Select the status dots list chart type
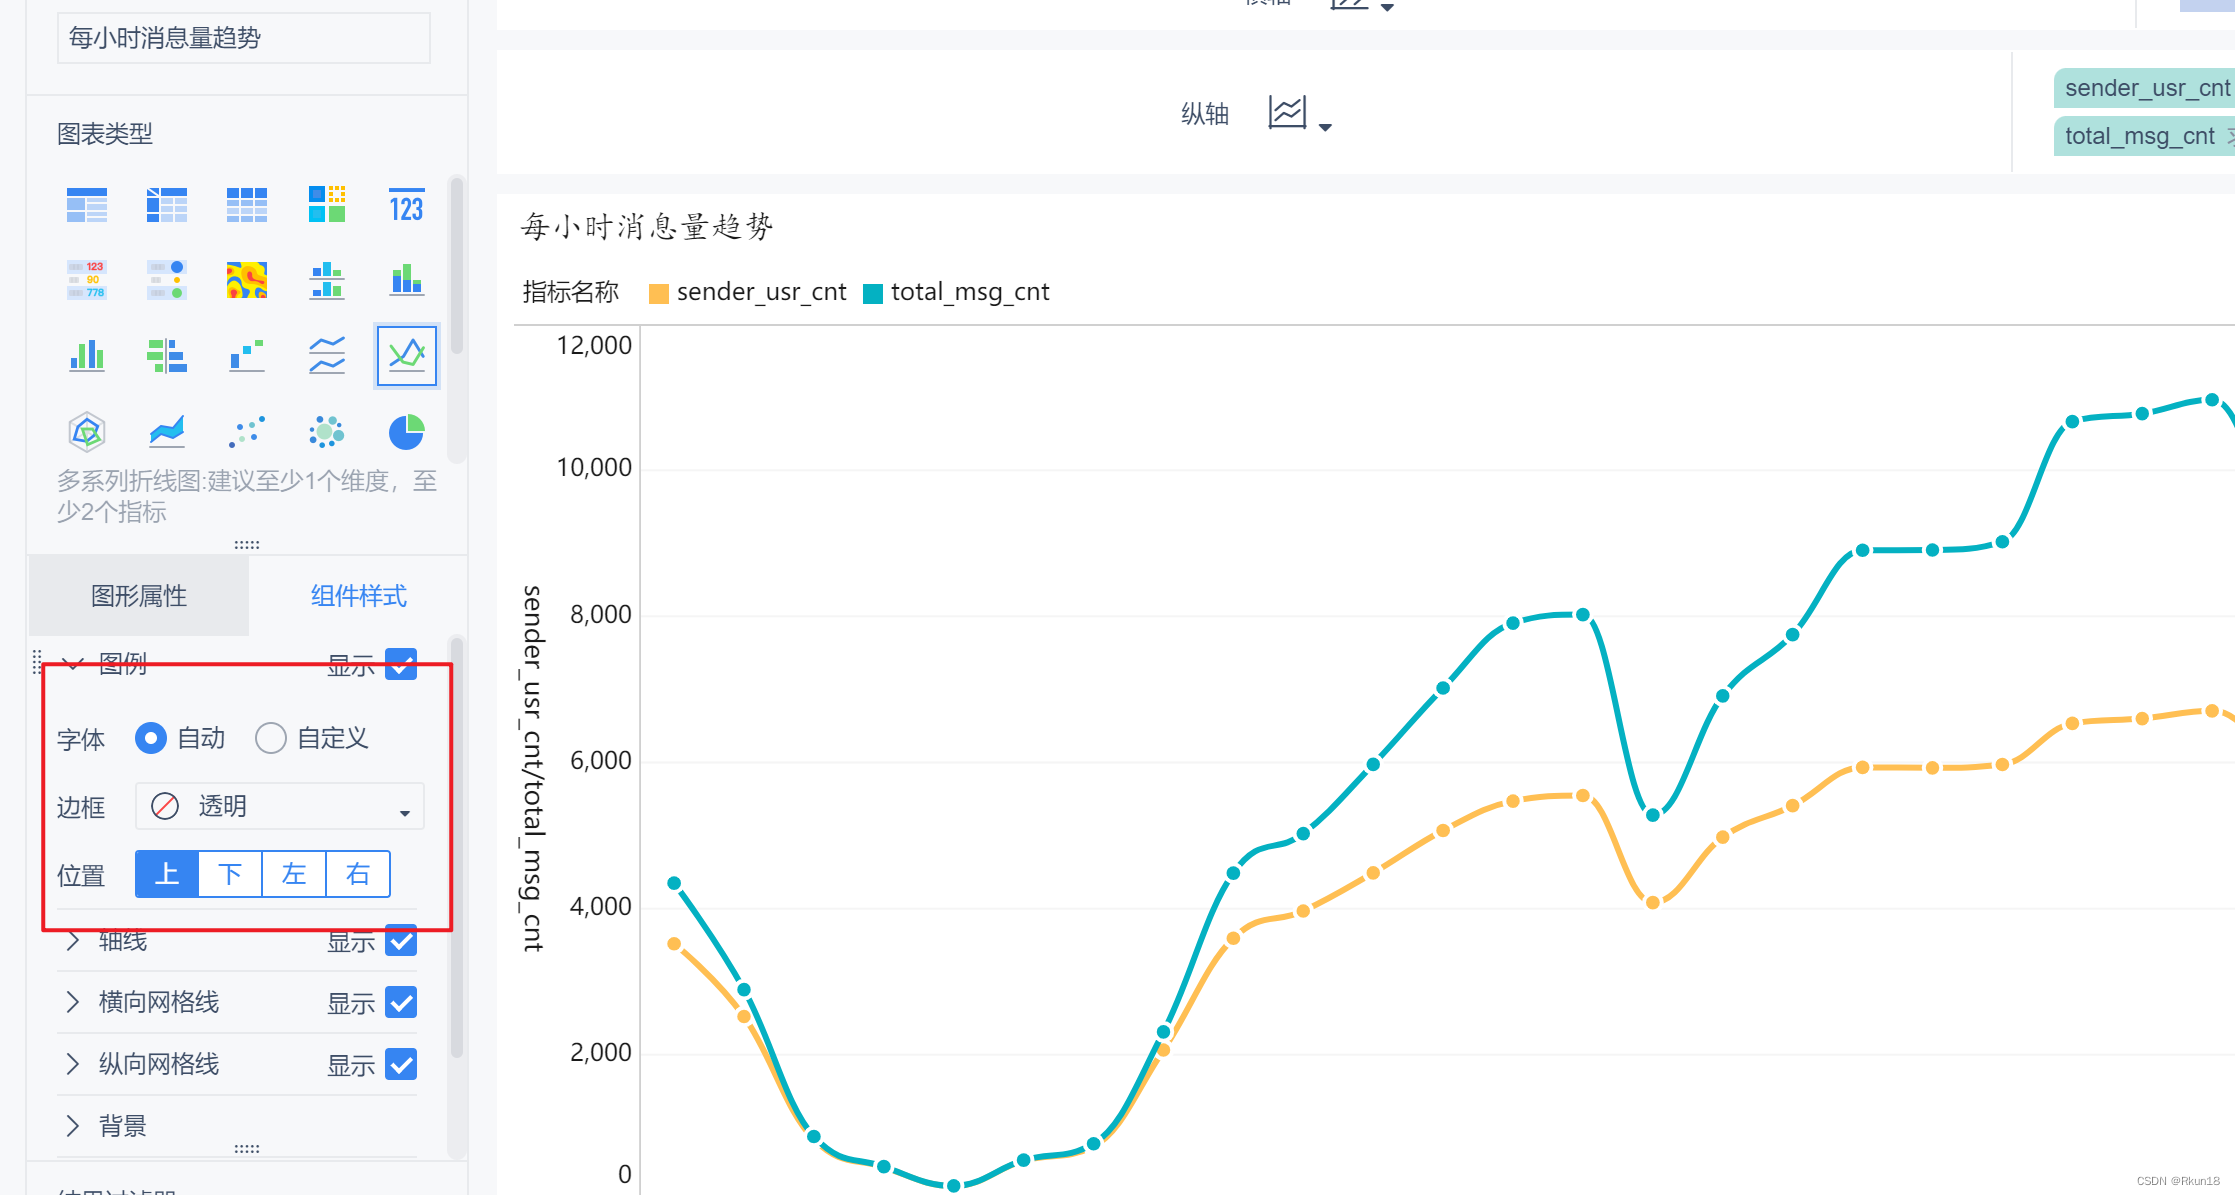This screenshot has height=1195, width=2235. pyautogui.click(x=167, y=280)
